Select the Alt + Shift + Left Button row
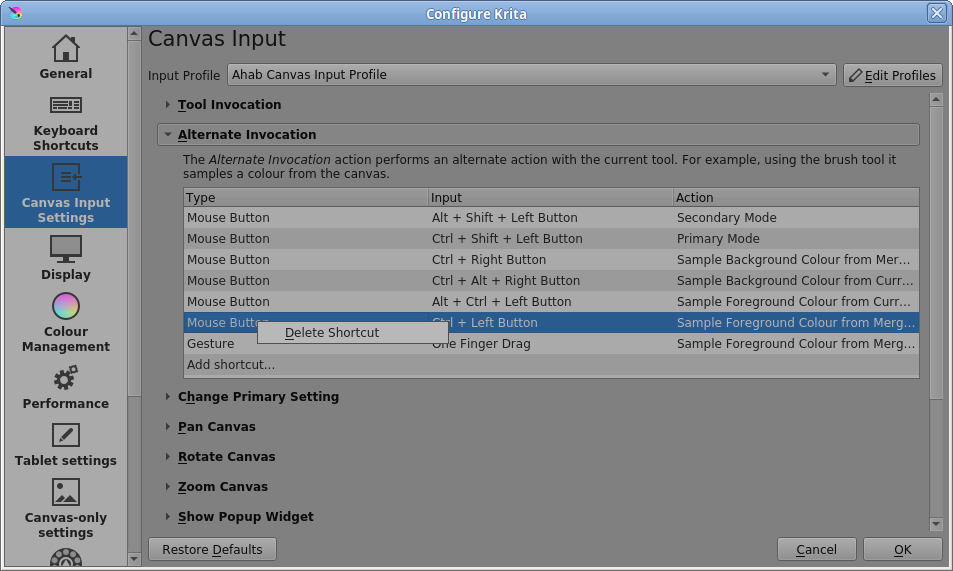This screenshot has width=953, height=571. 551,218
